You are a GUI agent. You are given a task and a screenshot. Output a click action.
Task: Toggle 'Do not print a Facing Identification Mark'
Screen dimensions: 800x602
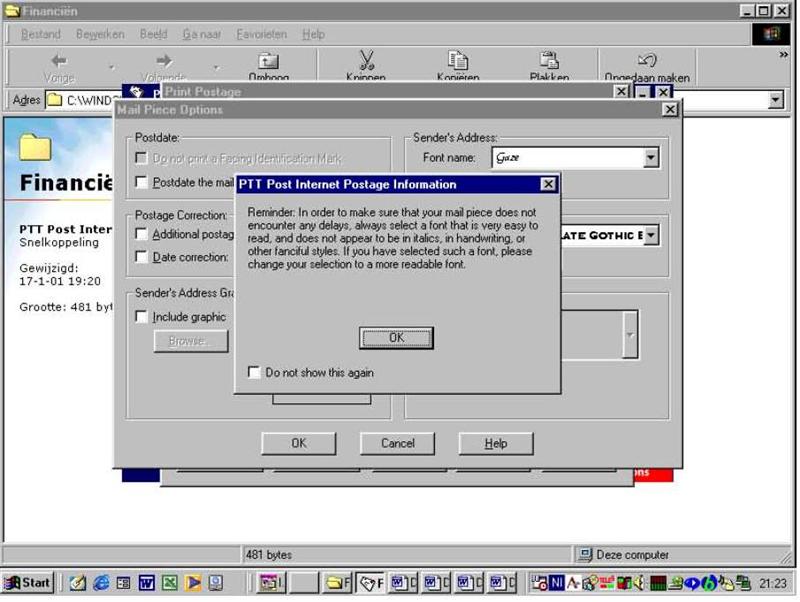click(x=141, y=158)
